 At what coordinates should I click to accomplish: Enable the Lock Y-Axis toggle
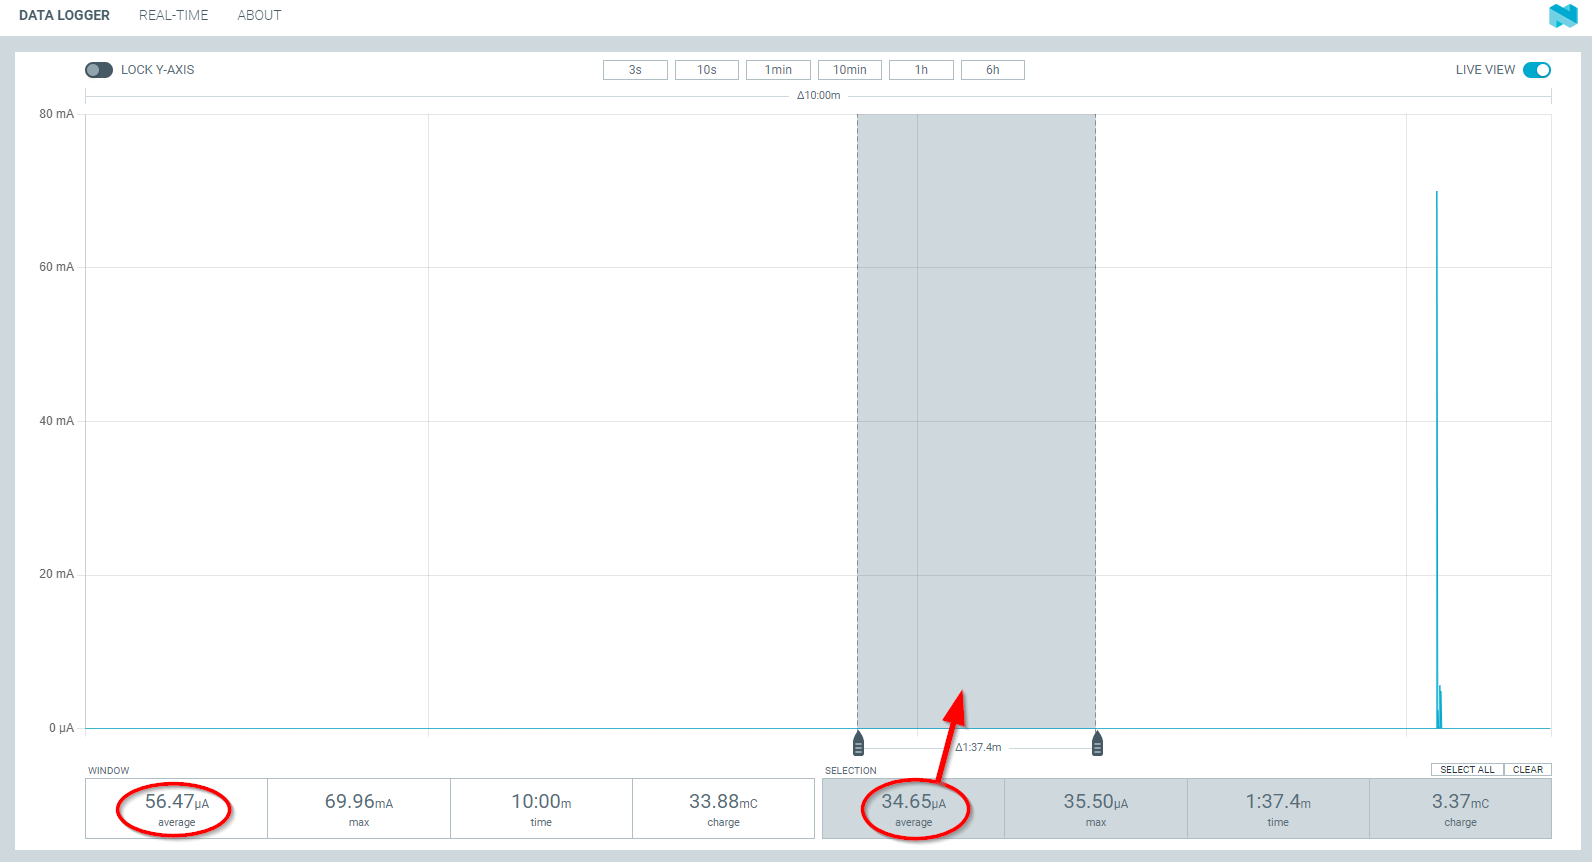click(99, 70)
